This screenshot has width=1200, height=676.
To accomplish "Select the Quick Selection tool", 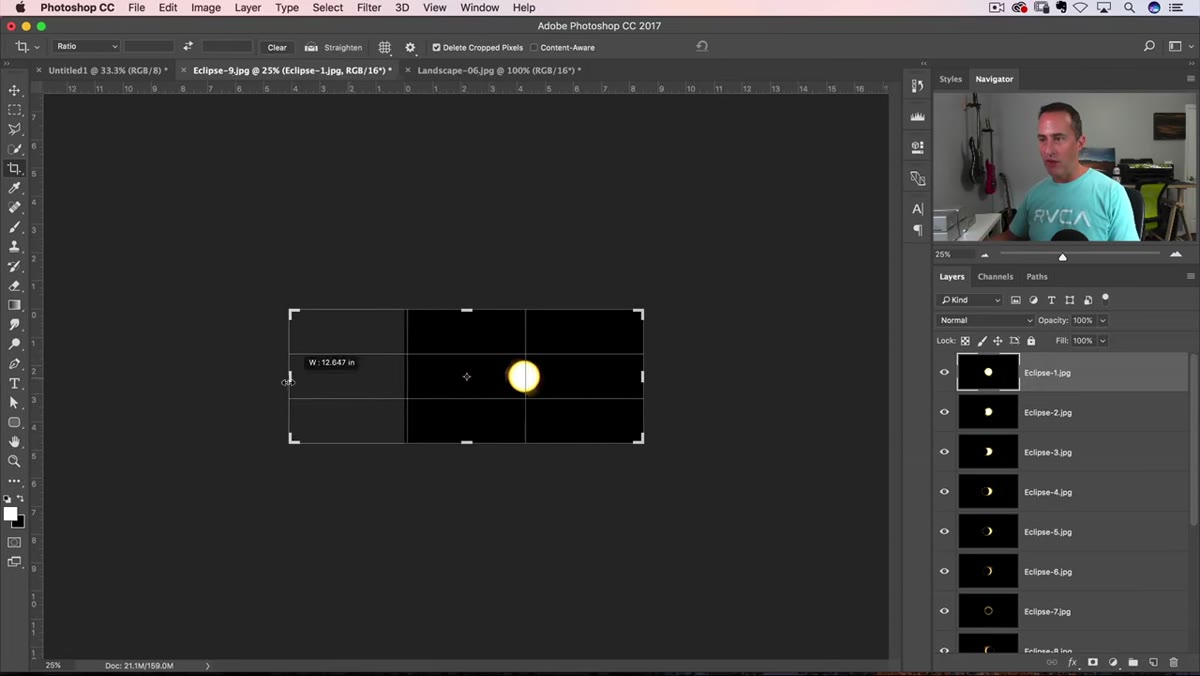I will point(14,149).
